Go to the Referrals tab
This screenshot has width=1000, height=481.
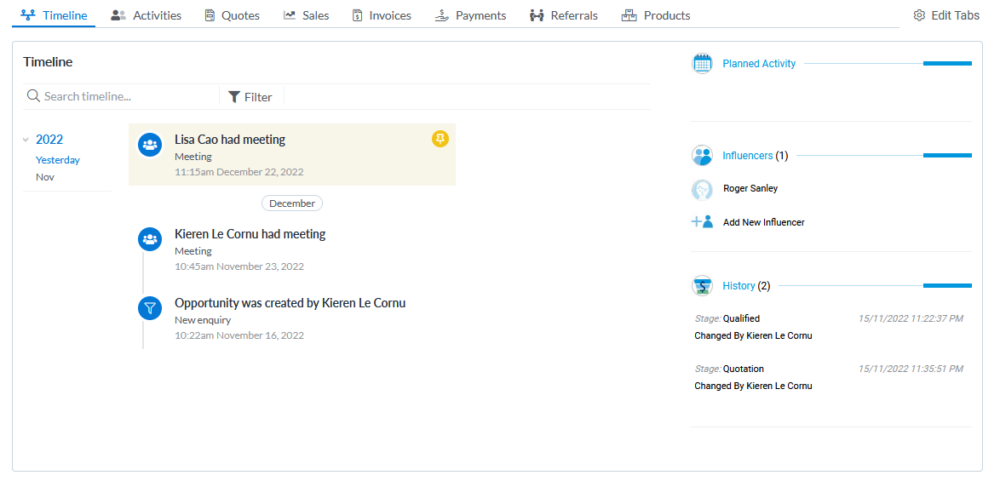point(564,15)
